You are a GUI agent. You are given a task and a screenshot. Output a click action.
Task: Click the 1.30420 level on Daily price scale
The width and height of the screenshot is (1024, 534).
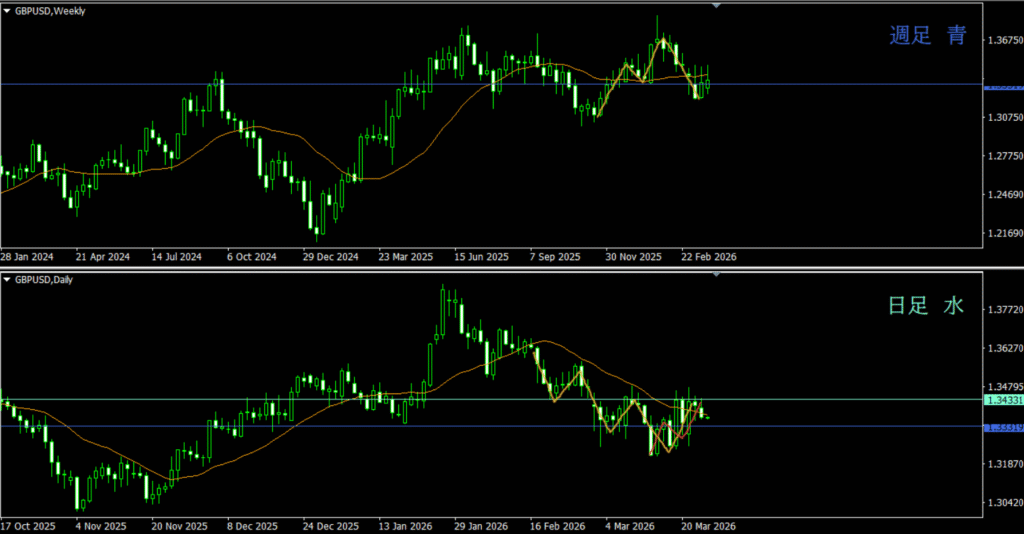1003,504
